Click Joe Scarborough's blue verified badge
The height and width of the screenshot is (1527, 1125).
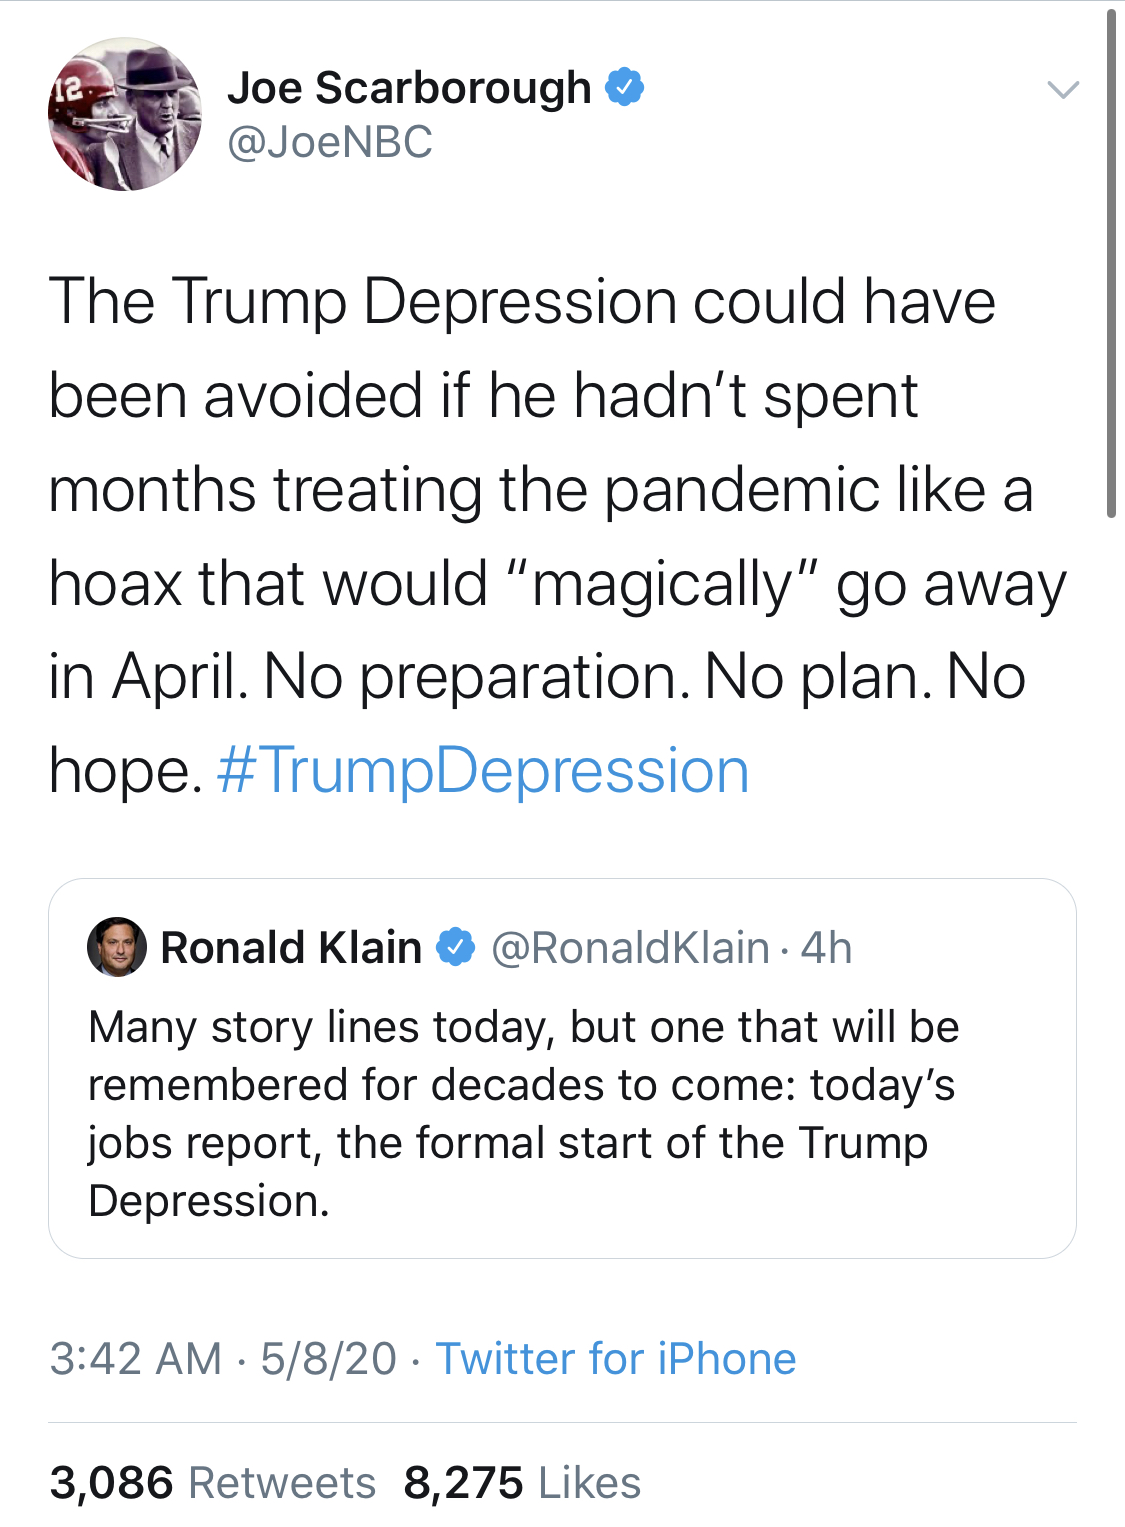click(x=624, y=88)
